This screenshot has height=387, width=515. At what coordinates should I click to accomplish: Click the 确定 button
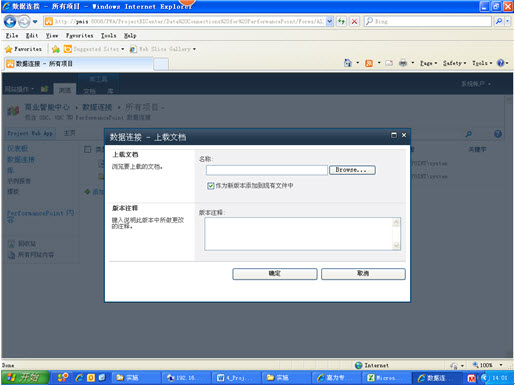tap(275, 274)
